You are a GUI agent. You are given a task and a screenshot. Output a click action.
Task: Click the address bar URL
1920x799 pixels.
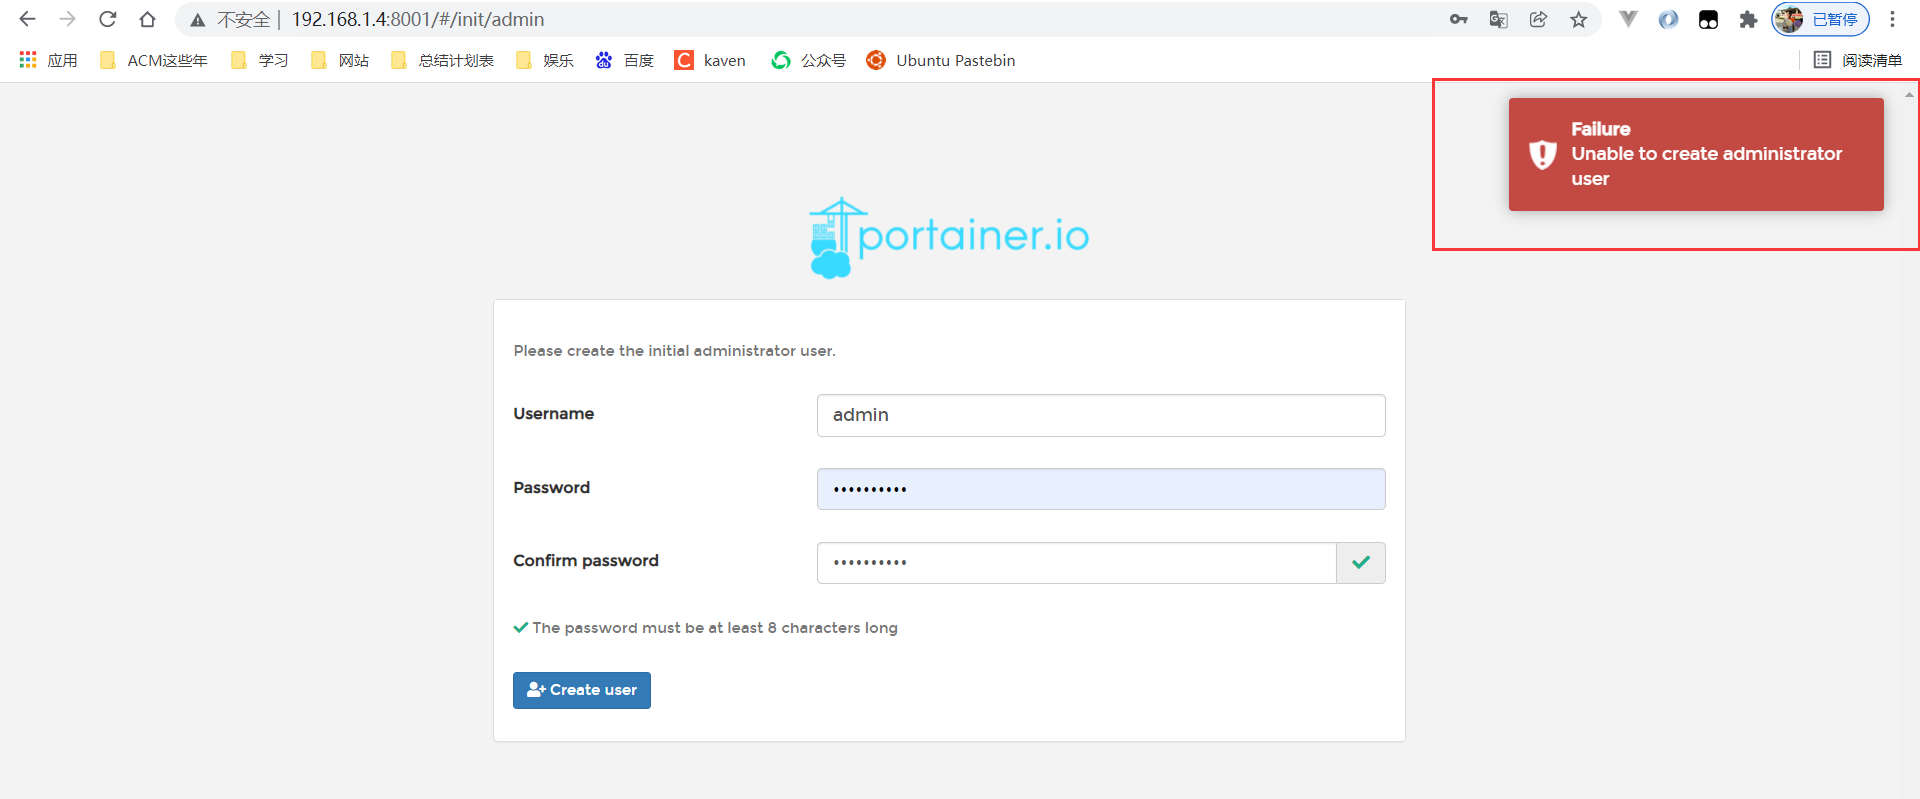point(418,19)
